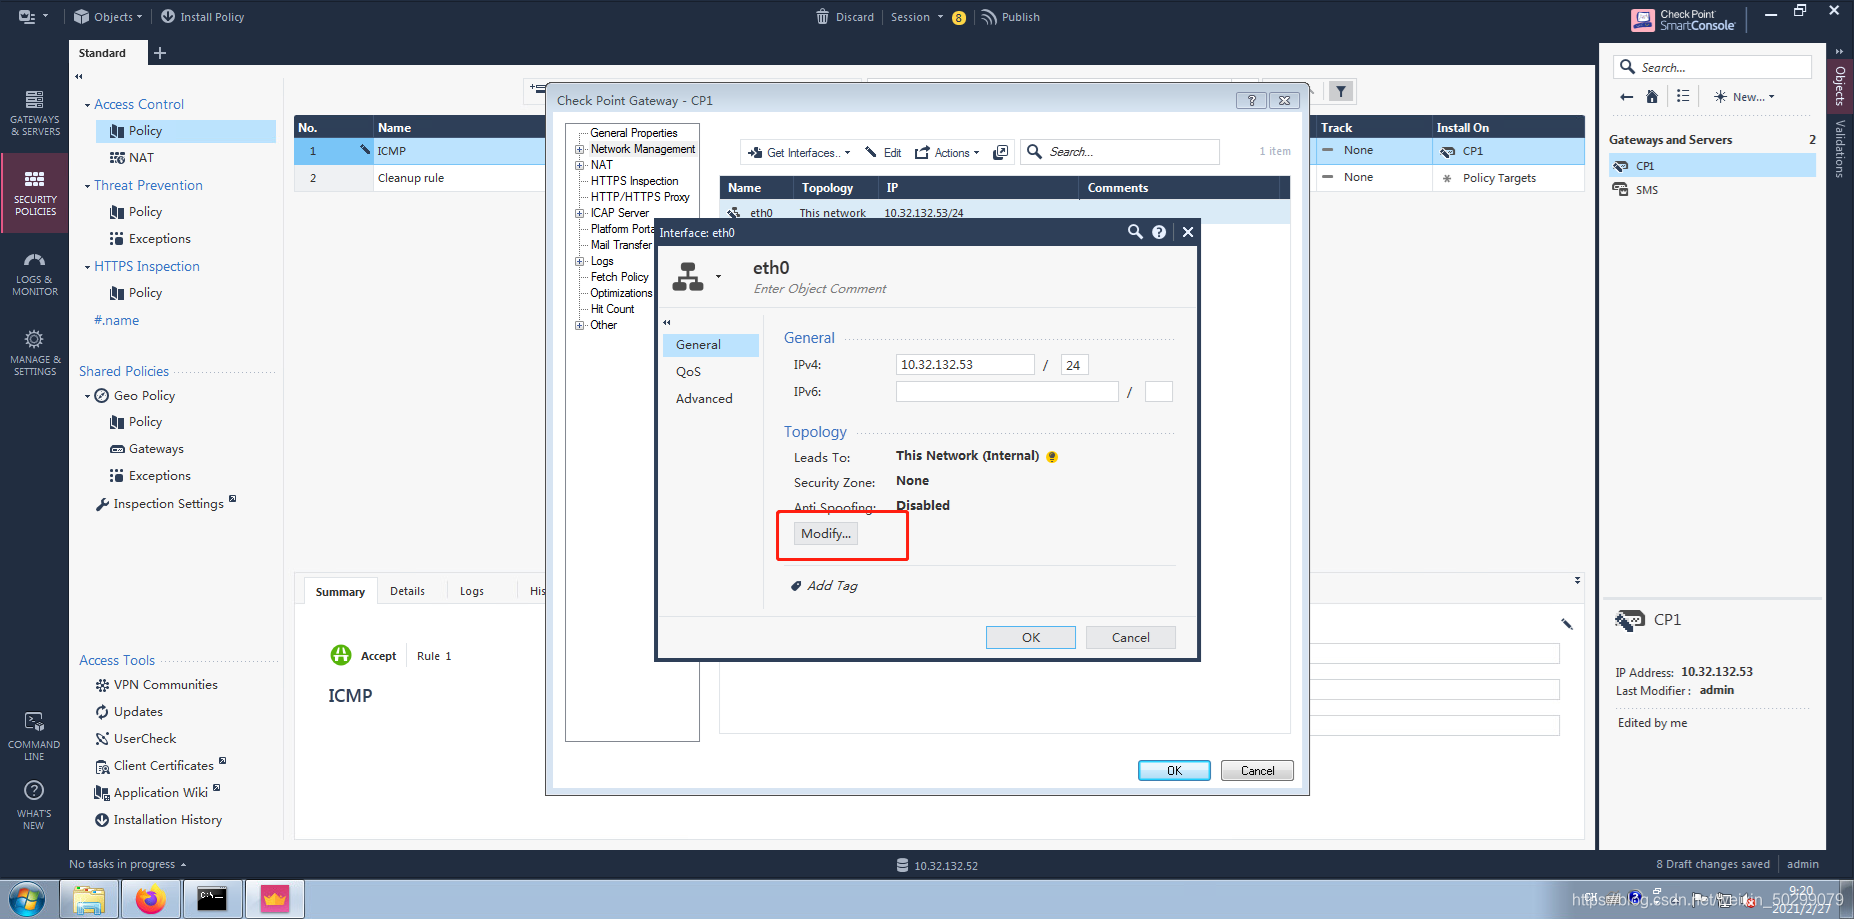Viewport: 1854px width, 919px height.
Task: Click OK in Check Point Gateway dialog
Action: coord(1175,771)
